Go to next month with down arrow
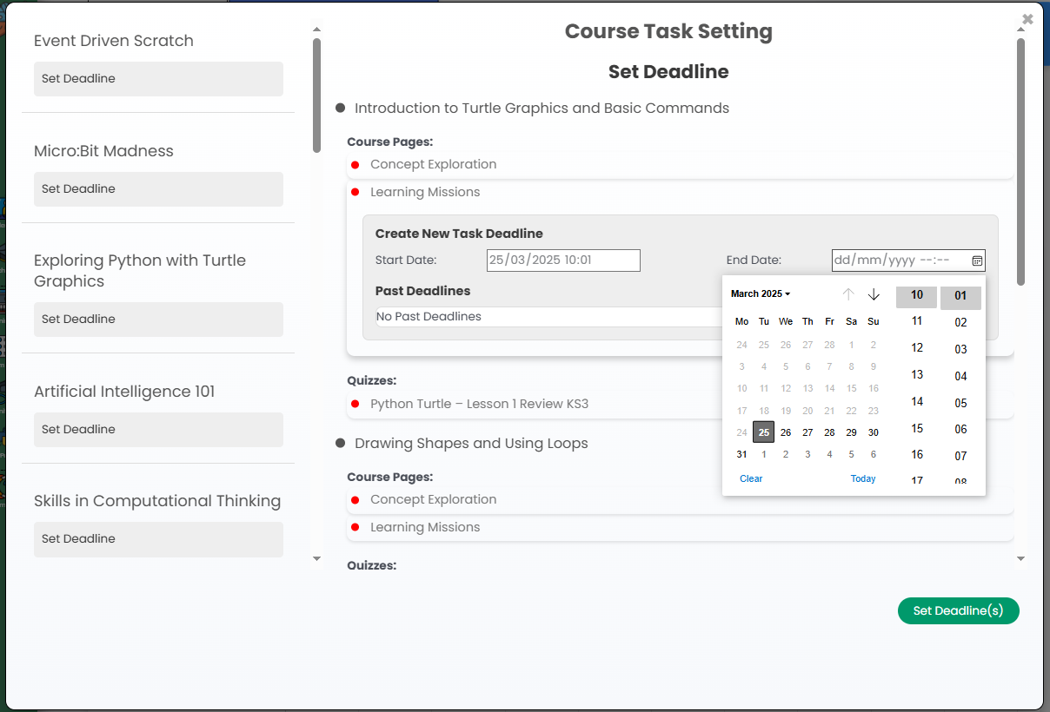The width and height of the screenshot is (1050, 712). click(874, 294)
